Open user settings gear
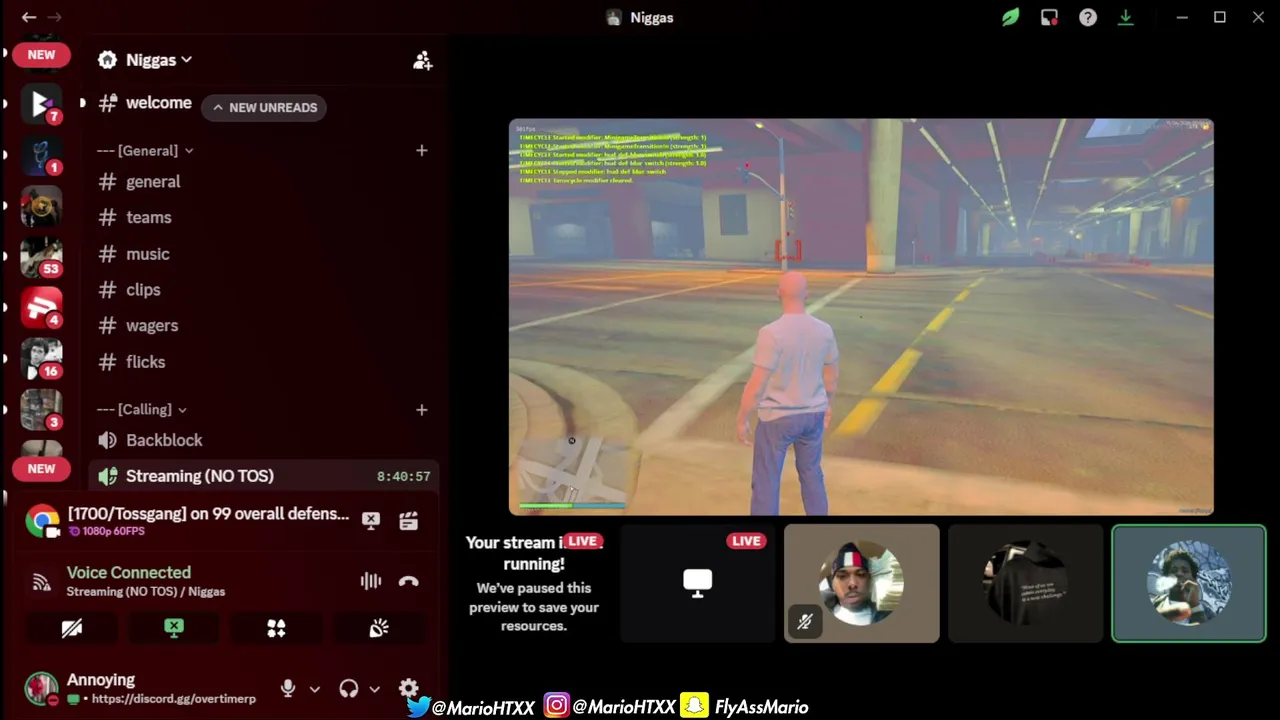 [408, 688]
